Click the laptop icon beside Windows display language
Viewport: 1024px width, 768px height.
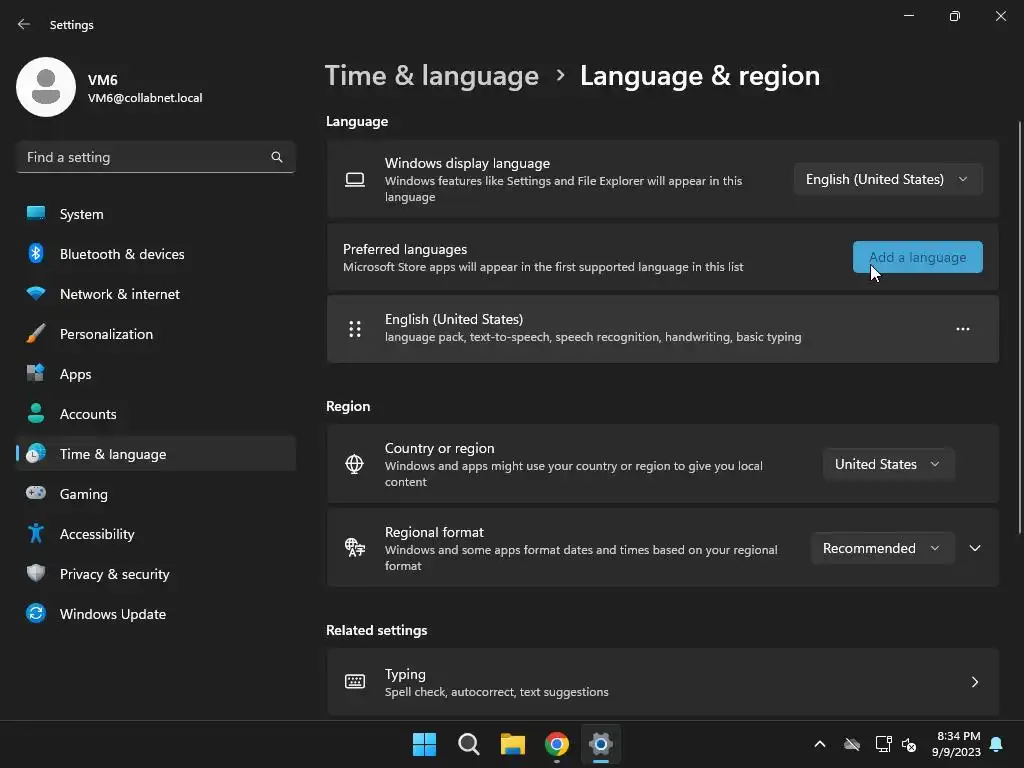[355, 180]
